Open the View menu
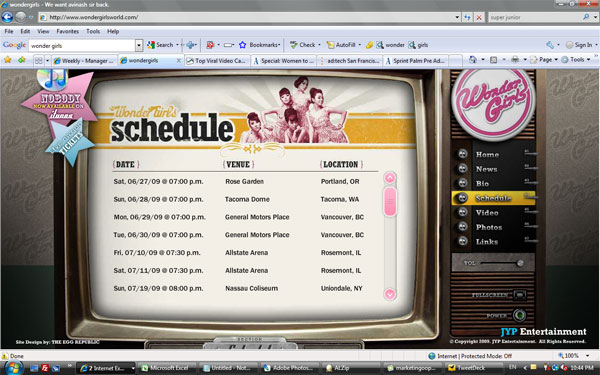 tap(43, 31)
